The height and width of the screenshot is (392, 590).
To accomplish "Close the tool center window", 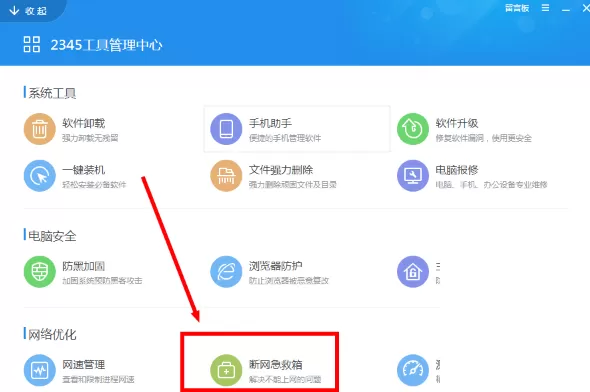I will 586,8.
